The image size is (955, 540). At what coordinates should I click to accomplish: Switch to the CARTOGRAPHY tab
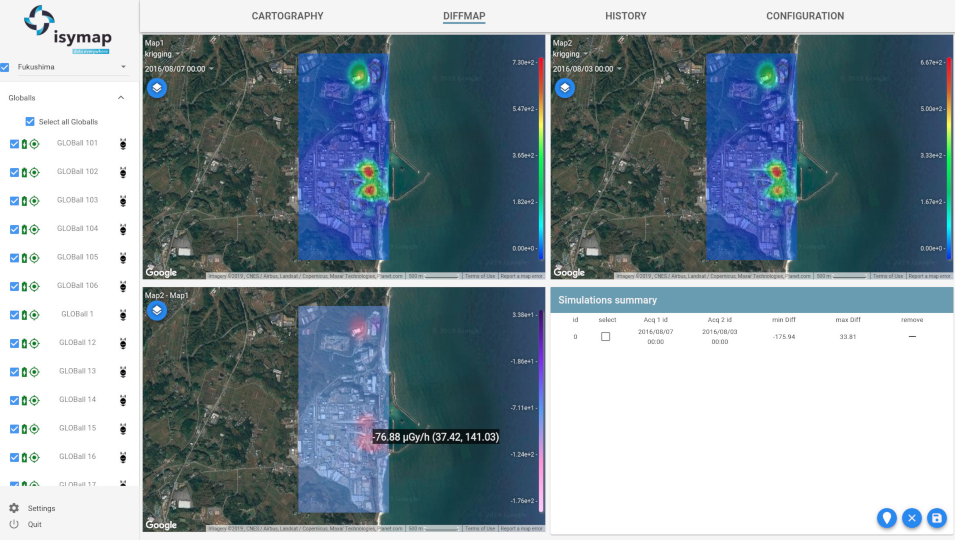coord(287,16)
